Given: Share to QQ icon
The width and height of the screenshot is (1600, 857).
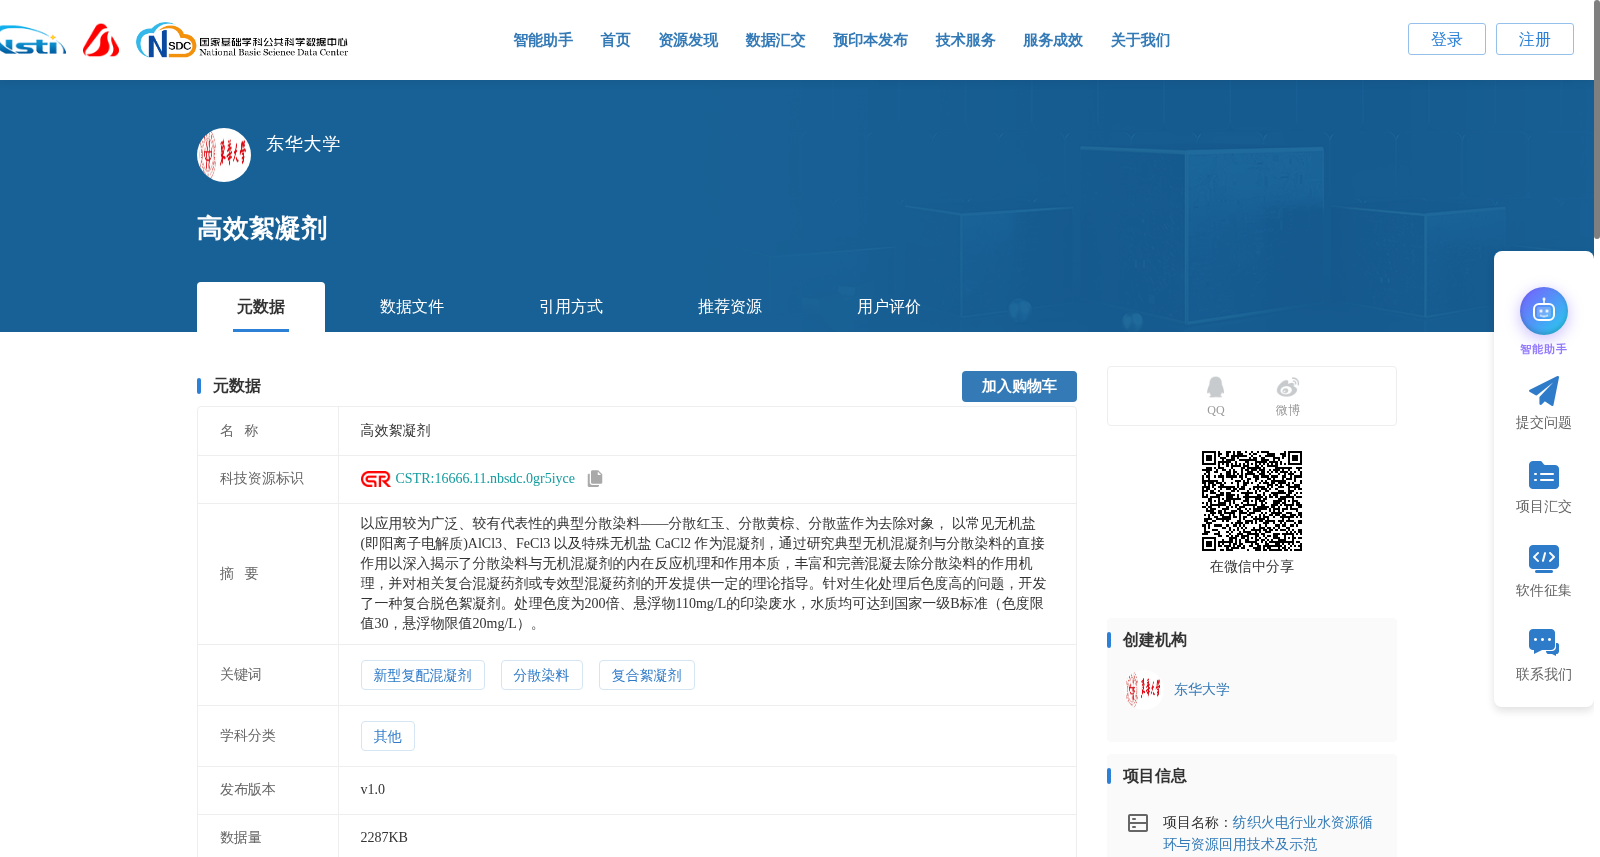Looking at the screenshot, I should click(x=1215, y=387).
